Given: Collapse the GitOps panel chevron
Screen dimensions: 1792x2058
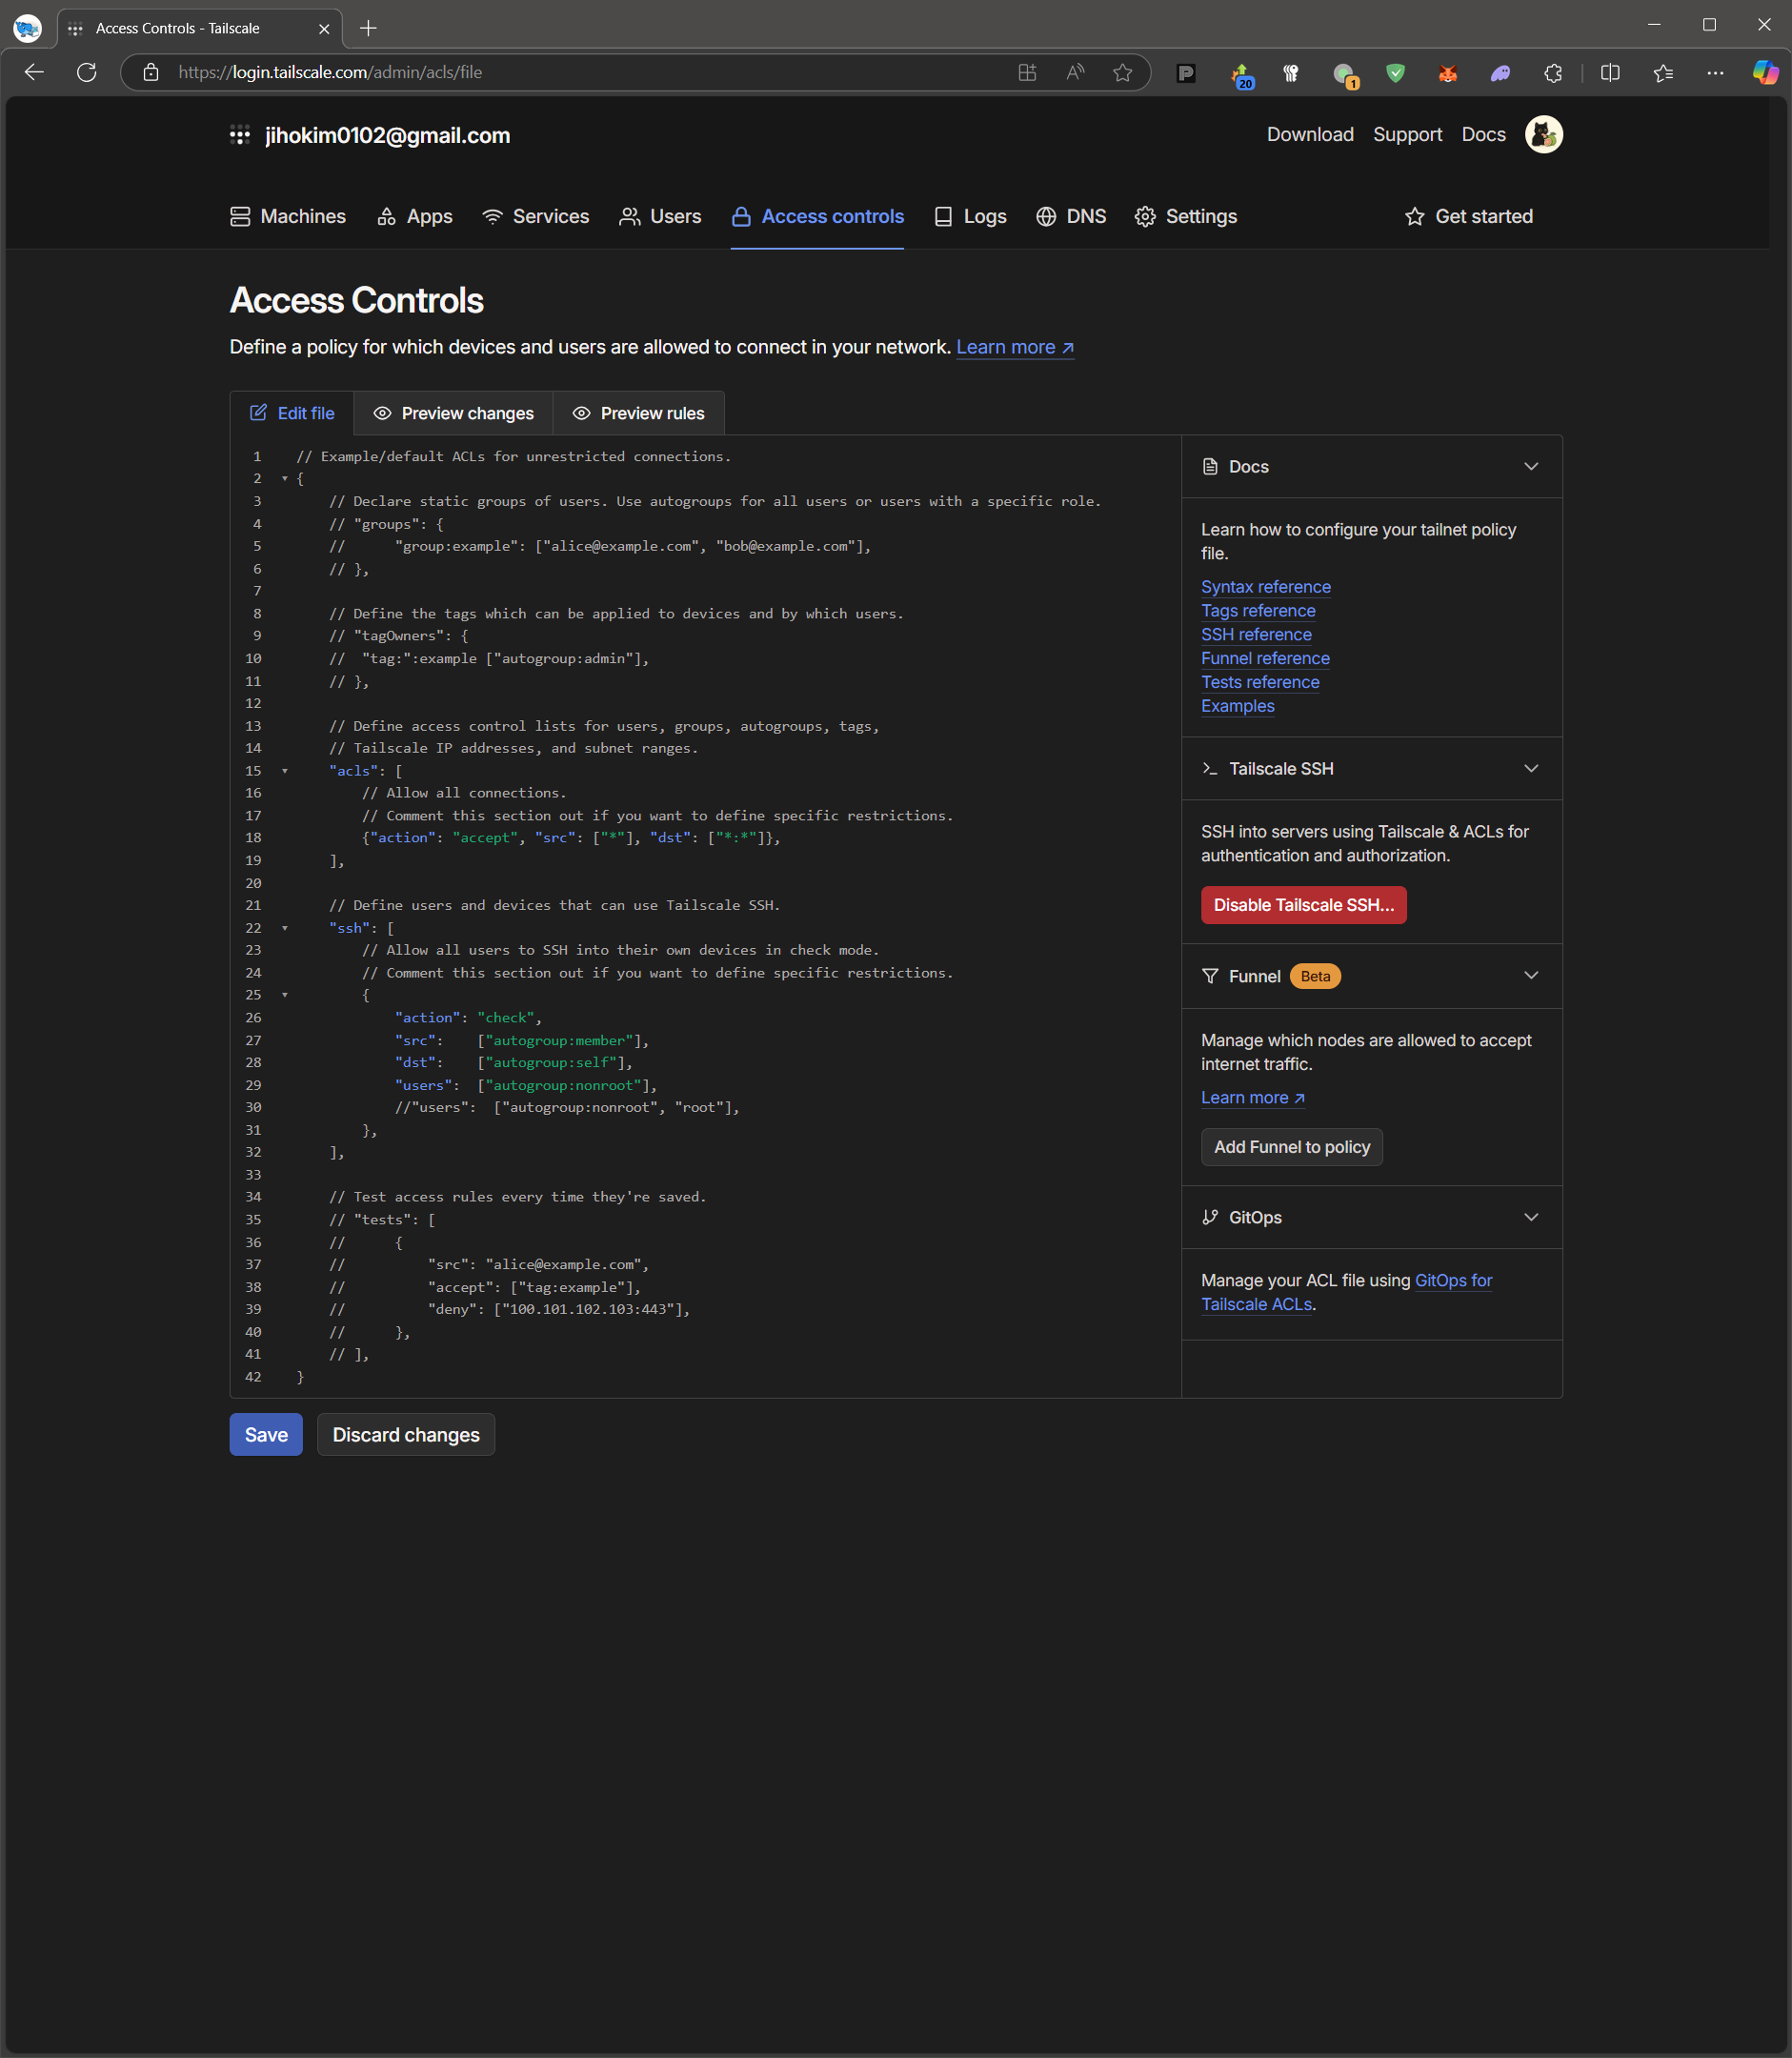Looking at the screenshot, I should point(1530,1217).
